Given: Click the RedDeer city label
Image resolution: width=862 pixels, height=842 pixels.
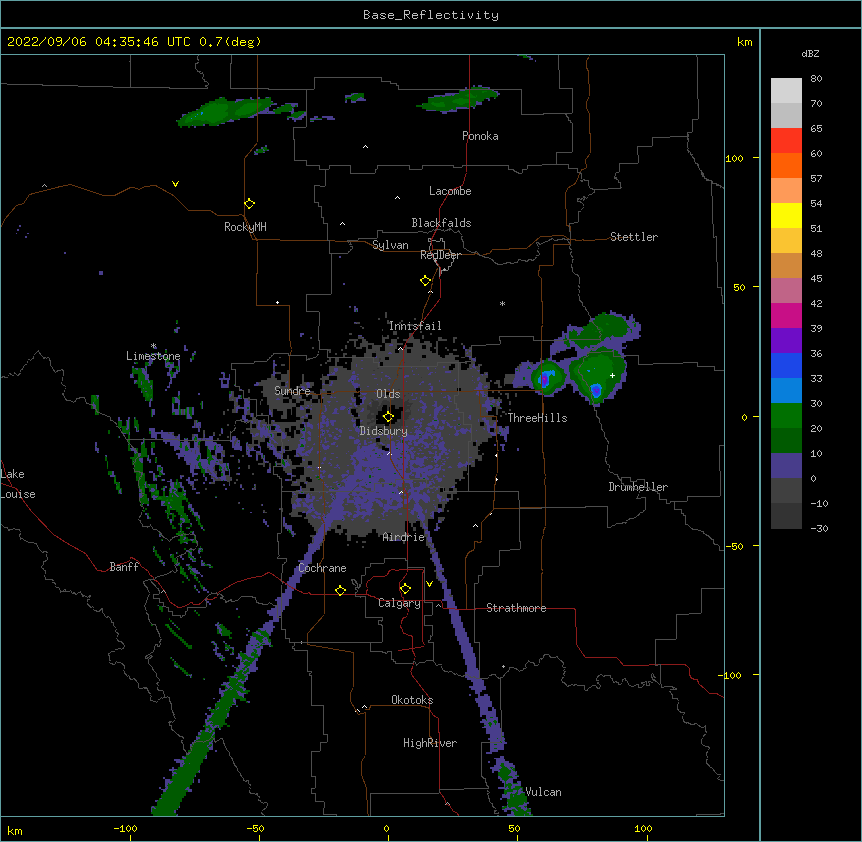Looking at the screenshot, I should click(x=440, y=255).
